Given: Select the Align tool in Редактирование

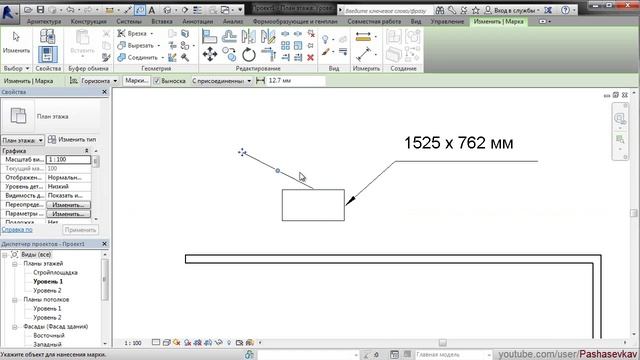Looking at the screenshot, I should point(209,37).
